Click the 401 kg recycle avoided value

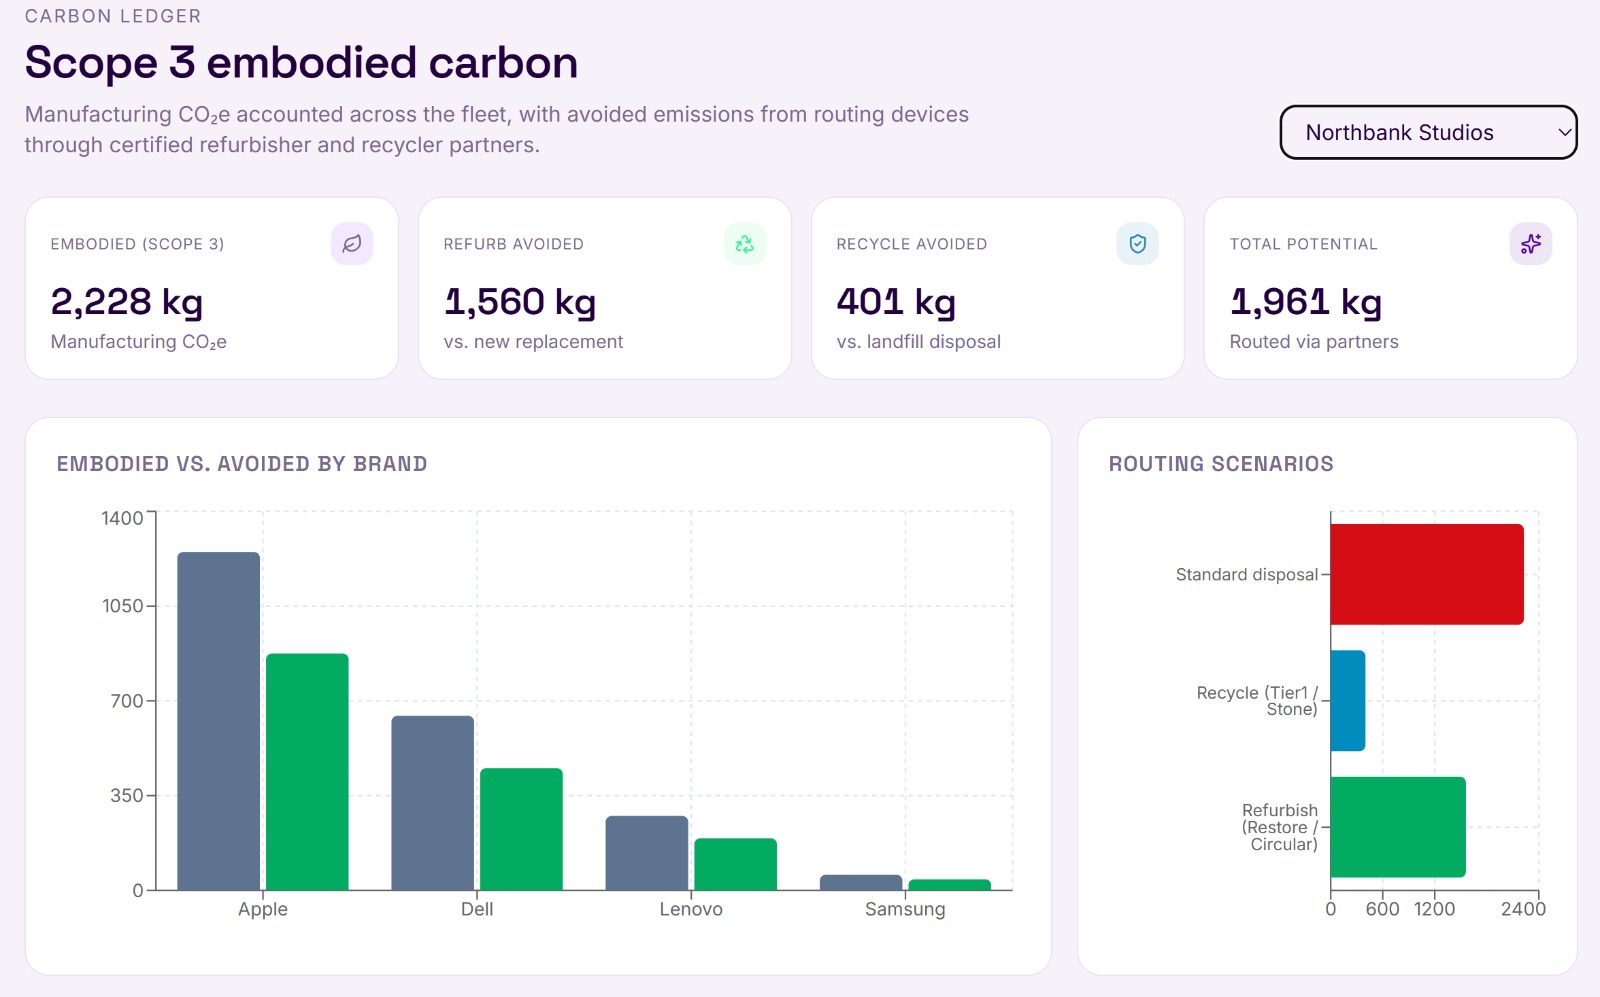(x=896, y=302)
